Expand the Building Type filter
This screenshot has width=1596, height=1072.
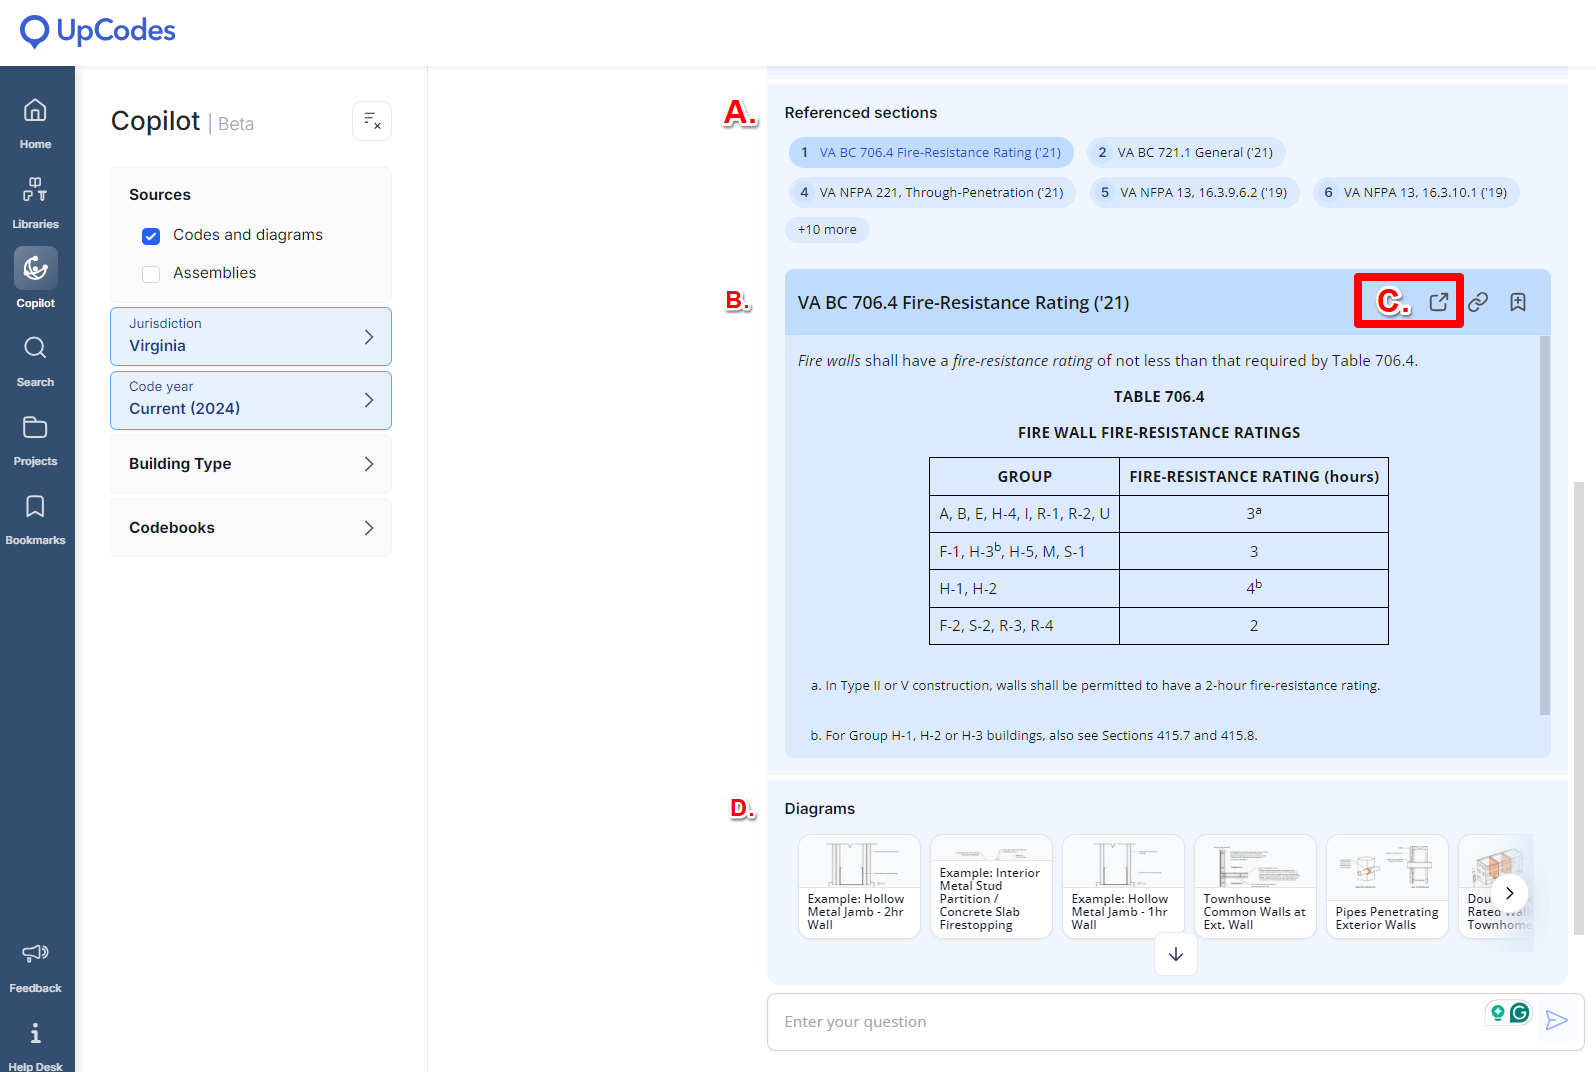tap(251, 464)
